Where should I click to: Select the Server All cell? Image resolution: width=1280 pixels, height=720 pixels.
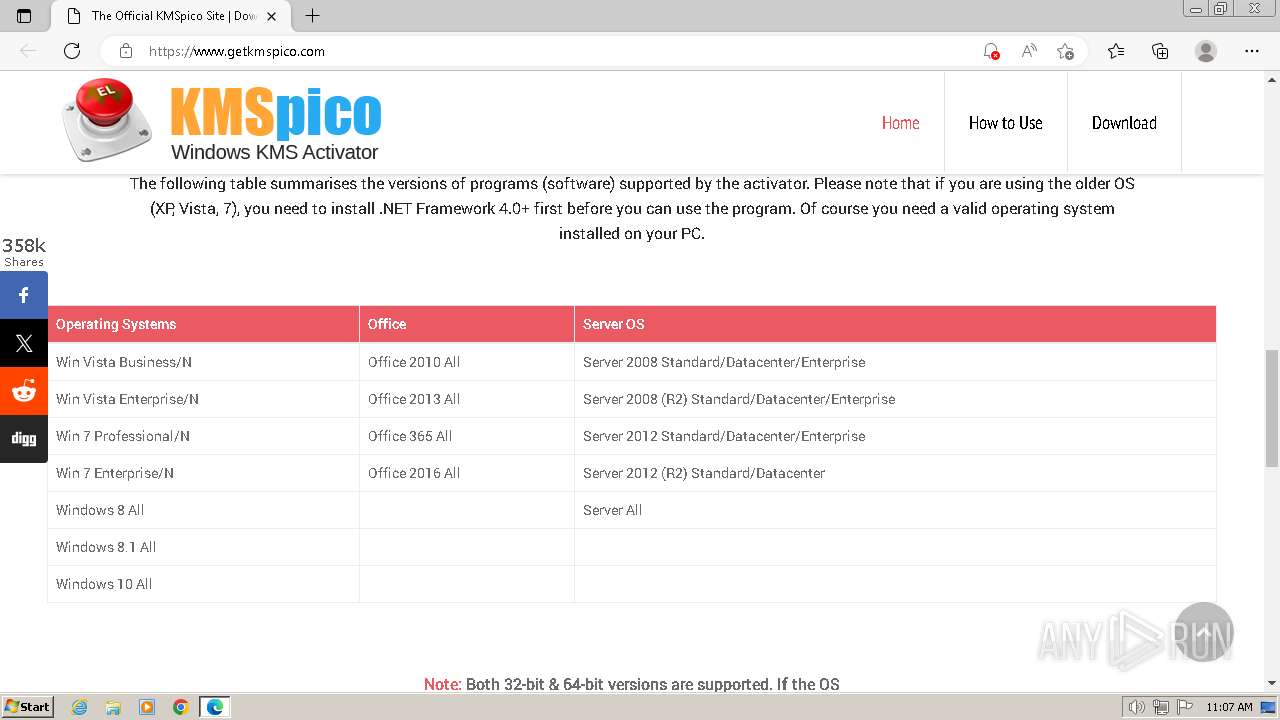click(x=895, y=510)
